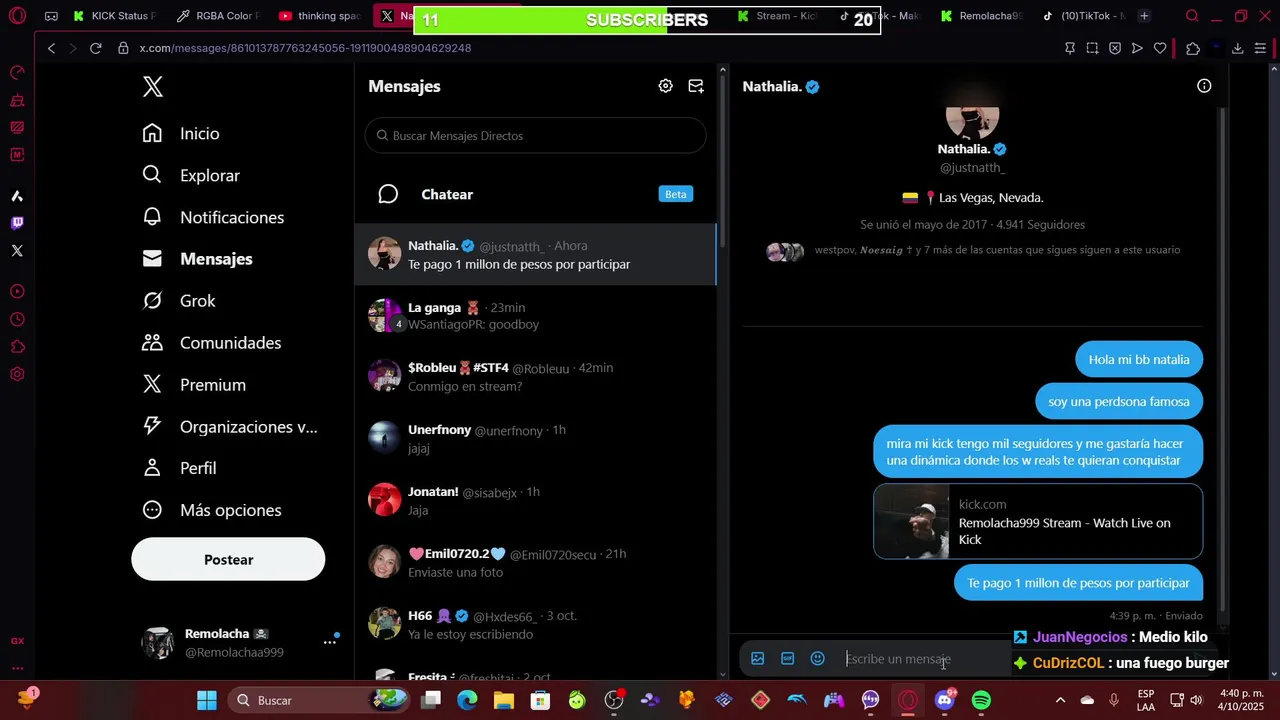
Task: Open H66 conversation
Action: pos(535,626)
